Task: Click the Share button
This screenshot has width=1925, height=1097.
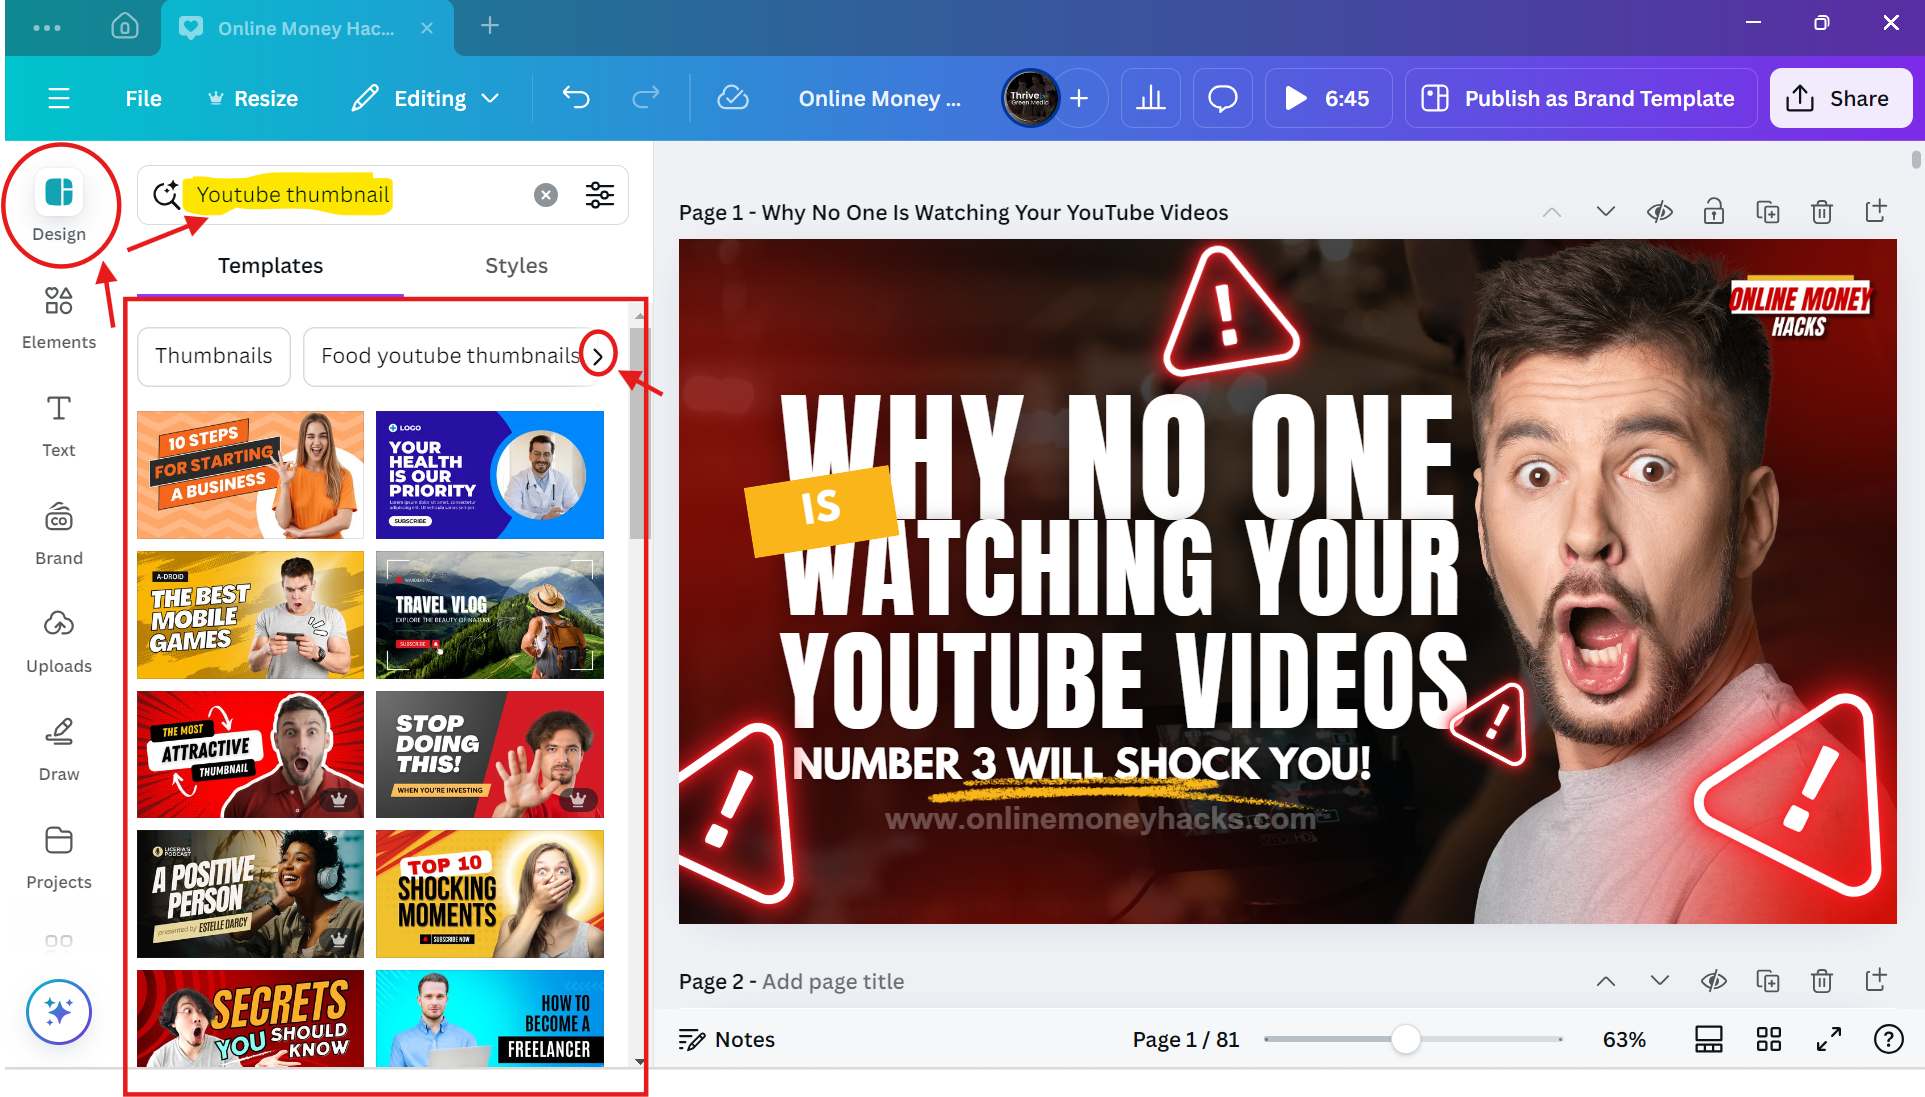Action: 1840,98
